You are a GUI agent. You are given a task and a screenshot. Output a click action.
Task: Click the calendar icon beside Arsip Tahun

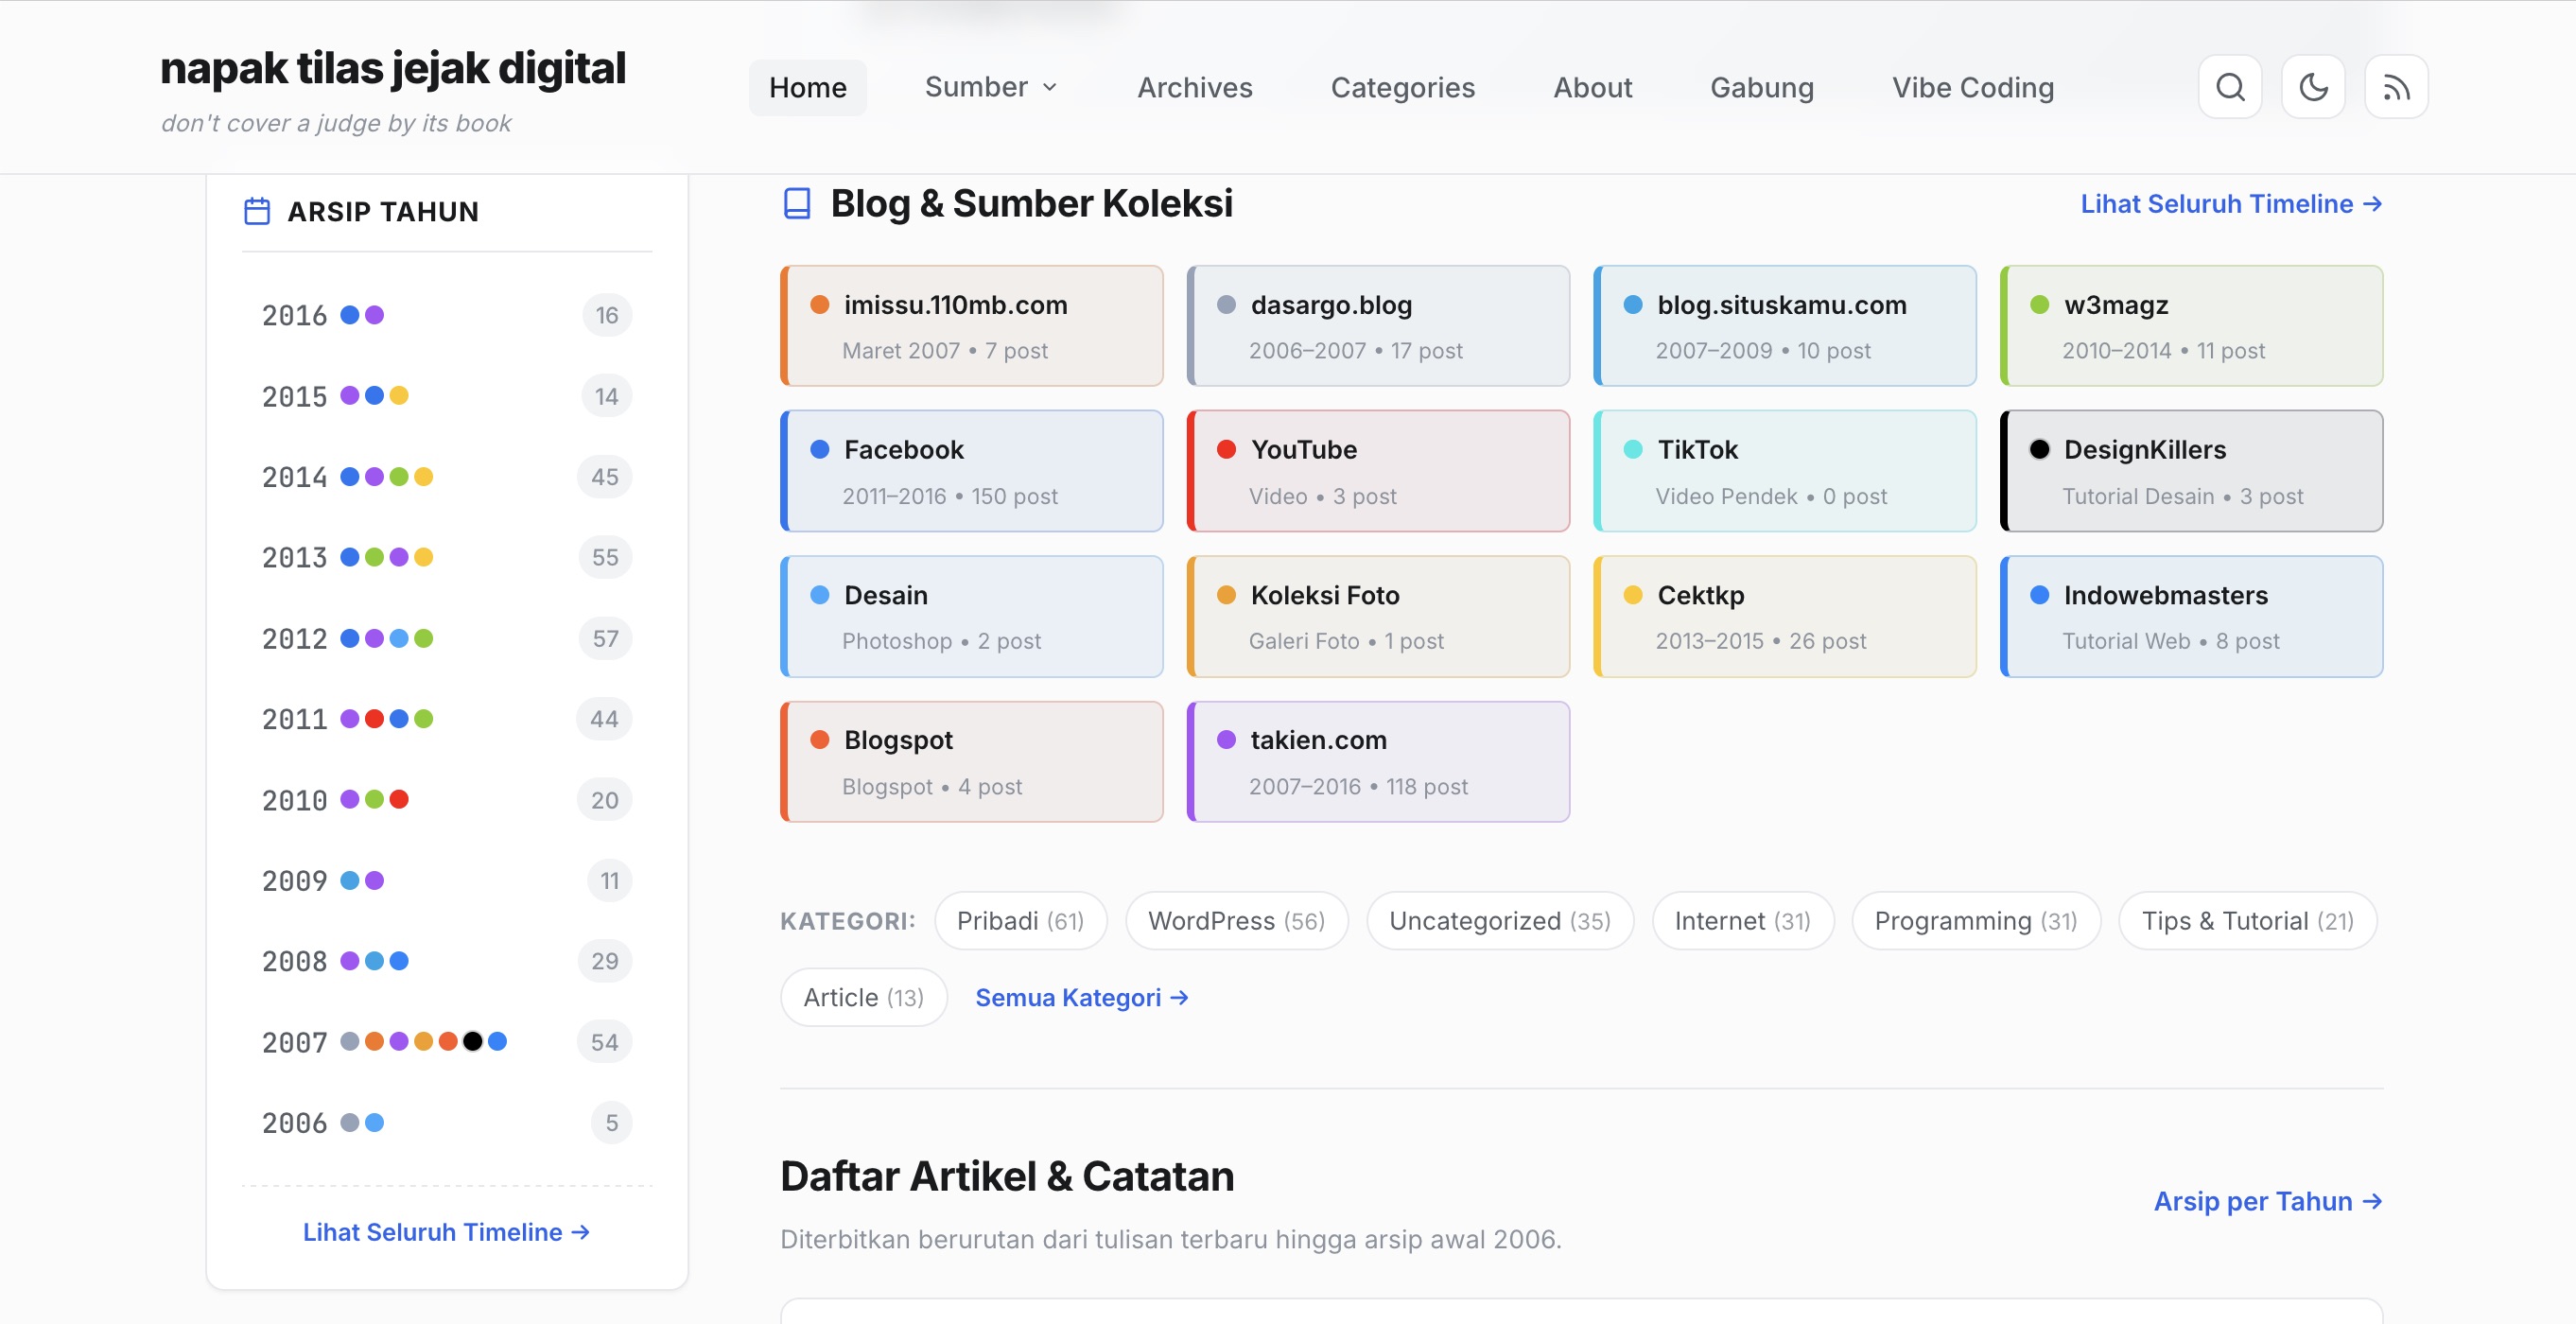pyautogui.click(x=257, y=211)
